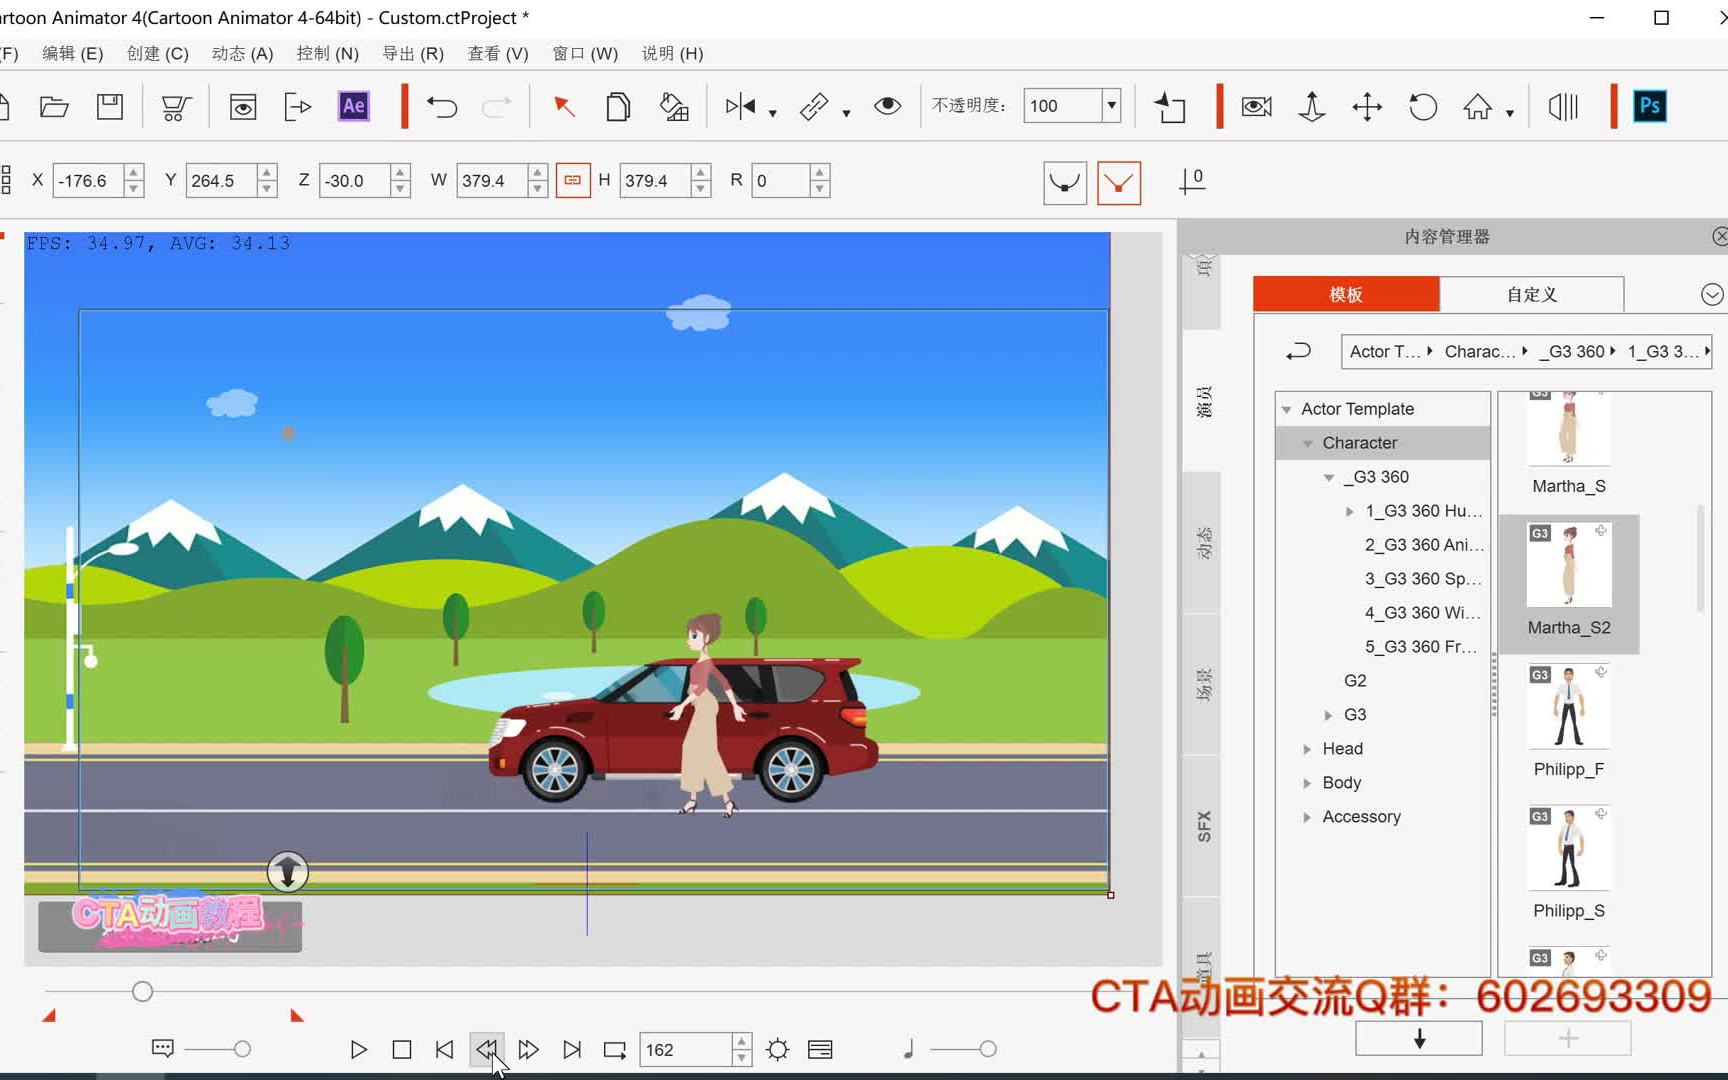Click the After Effects export icon
Image resolution: width=1728 pixels, height=1080 pixels.
coord(353,106)
